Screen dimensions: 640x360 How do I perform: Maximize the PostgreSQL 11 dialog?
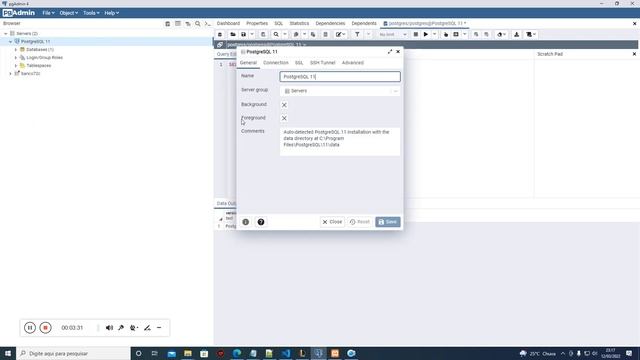point(390,52)
